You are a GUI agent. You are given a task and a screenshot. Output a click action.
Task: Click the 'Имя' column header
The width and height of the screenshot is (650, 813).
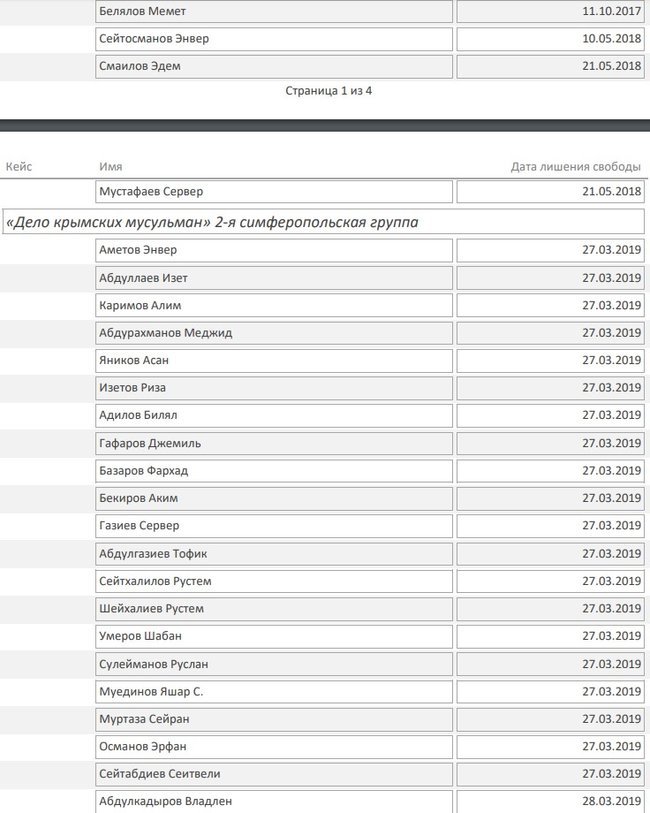click(111, 167)
